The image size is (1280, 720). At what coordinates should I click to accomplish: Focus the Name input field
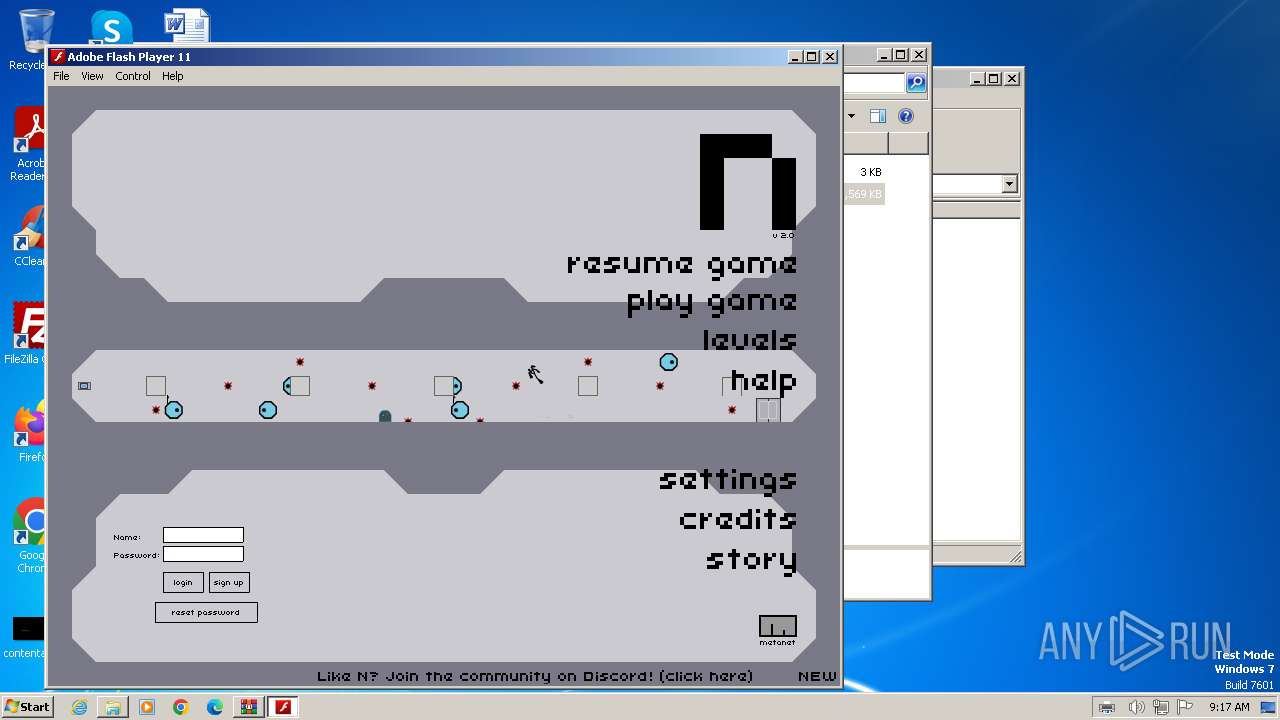[203, 535]
